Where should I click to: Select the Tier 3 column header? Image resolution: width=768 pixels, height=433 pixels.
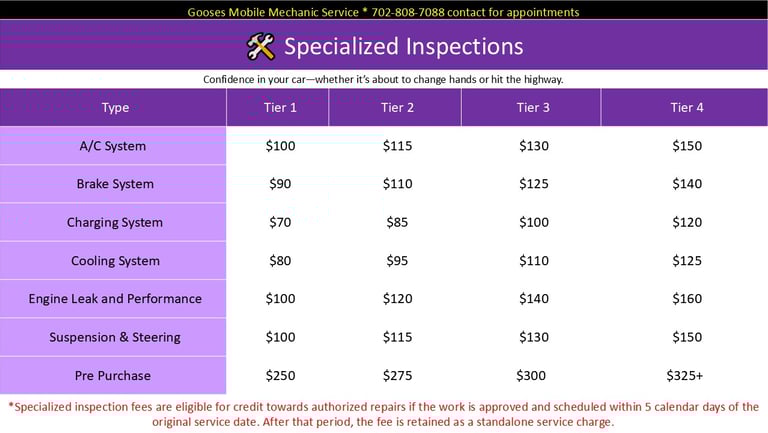[534, 107]
